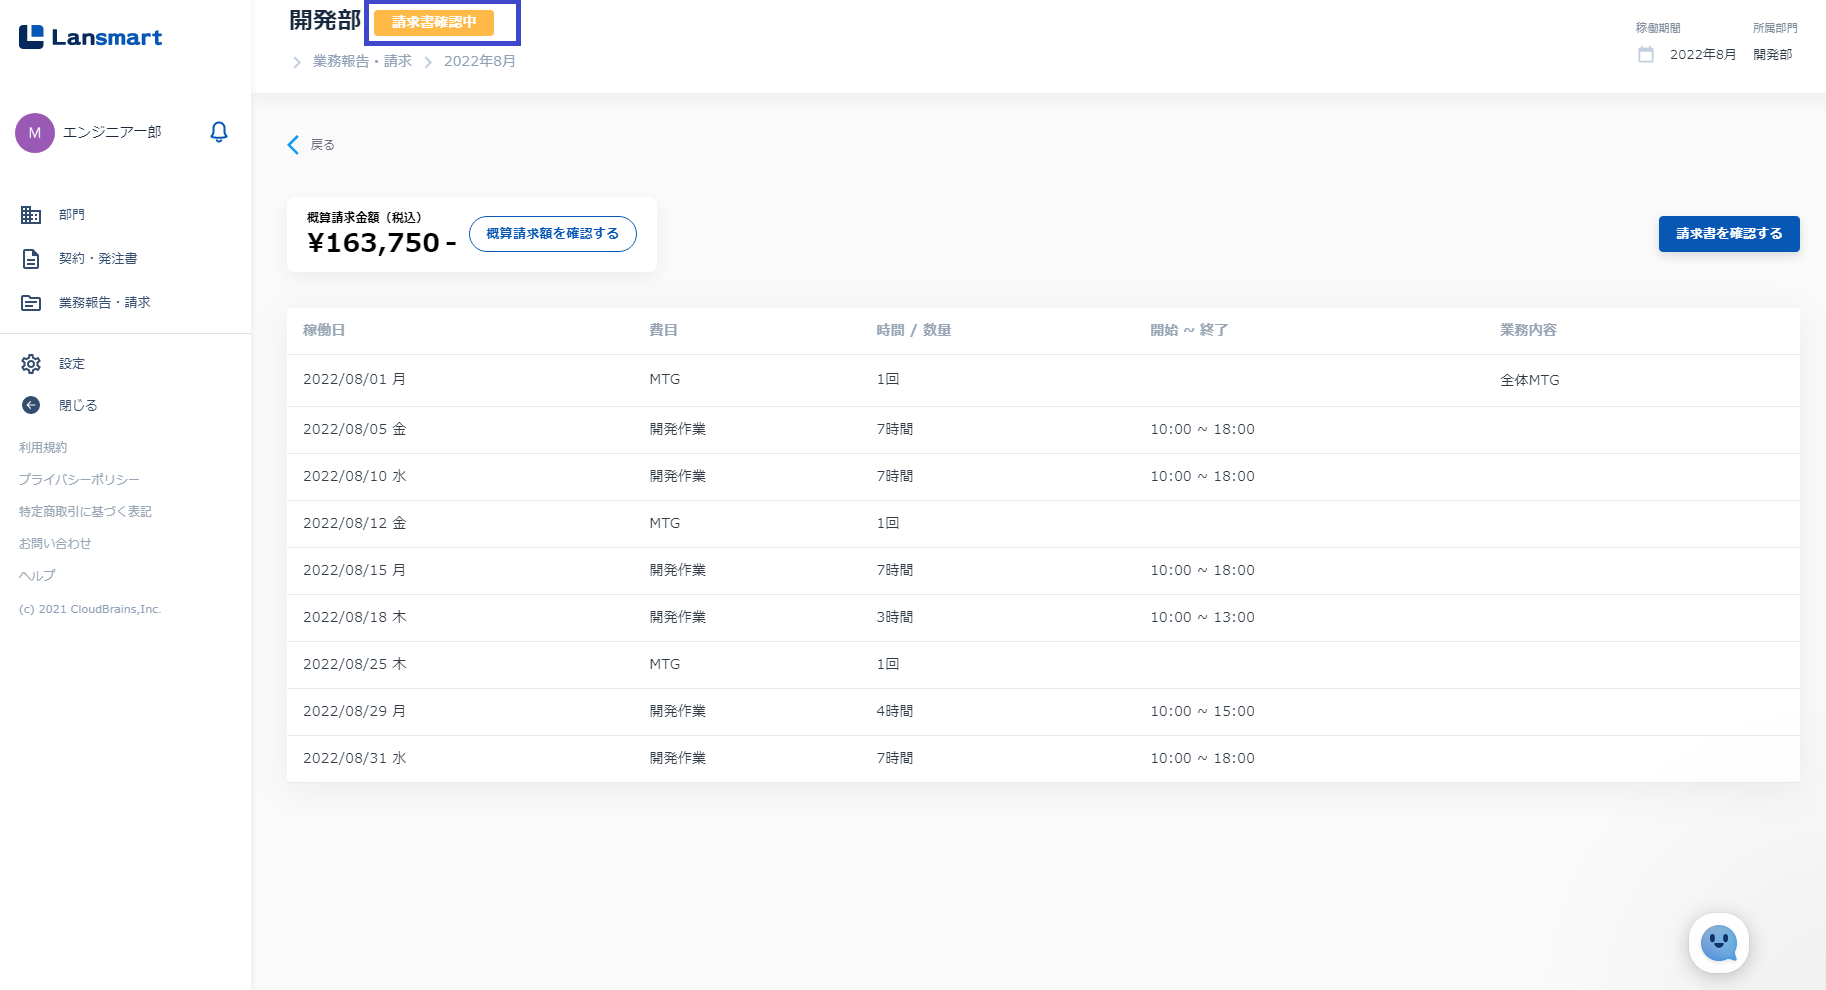Open 契約・発注書 in the sidebar
Screen dimensions: 1826x990
click(x=98, y=259)
